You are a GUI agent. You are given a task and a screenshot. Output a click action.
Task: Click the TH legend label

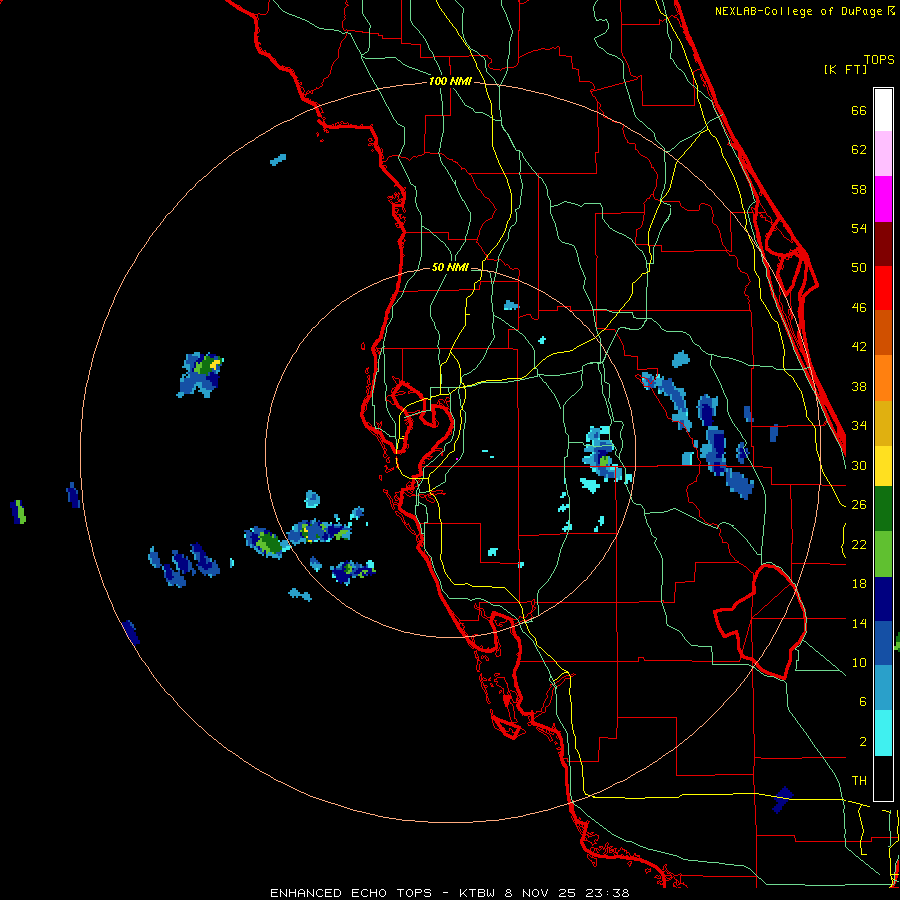859,780
